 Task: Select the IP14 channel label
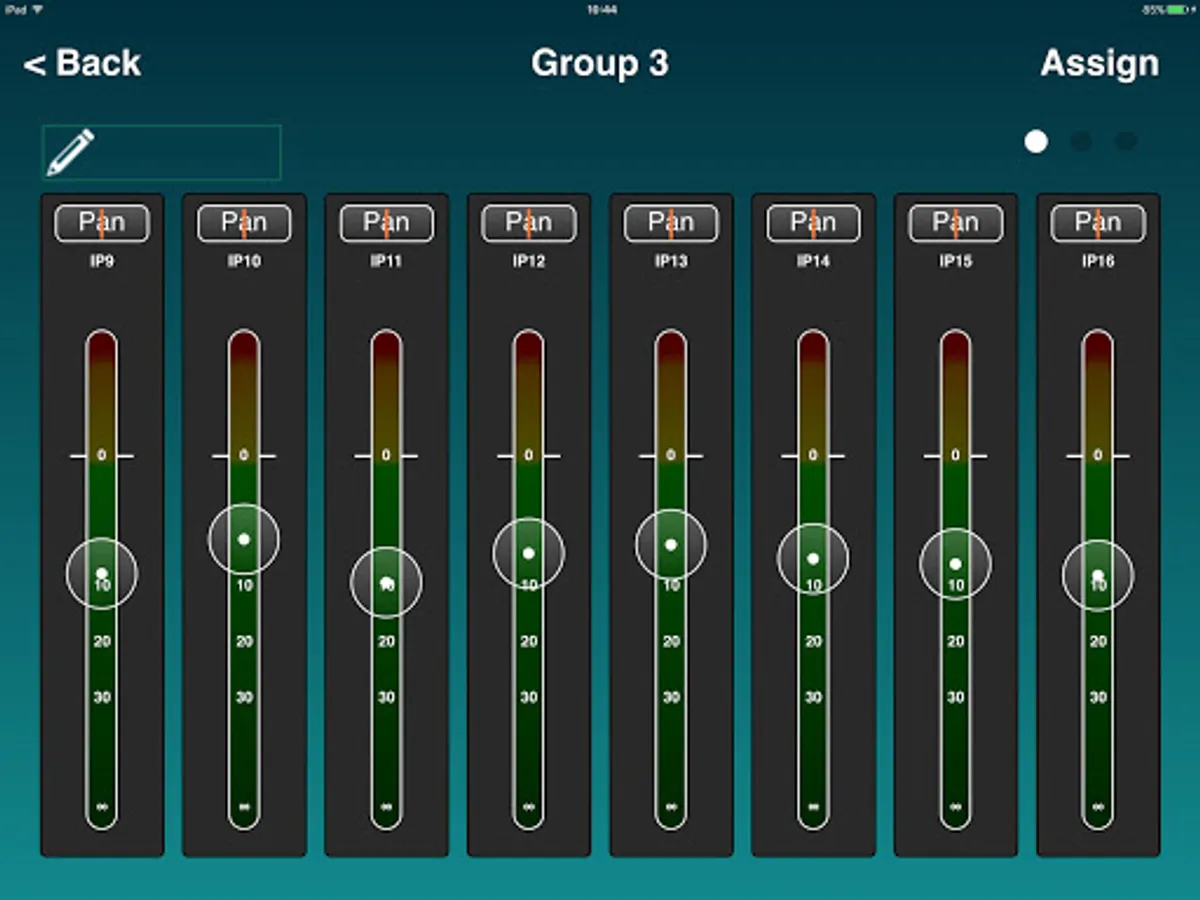[x=813, y=262]
